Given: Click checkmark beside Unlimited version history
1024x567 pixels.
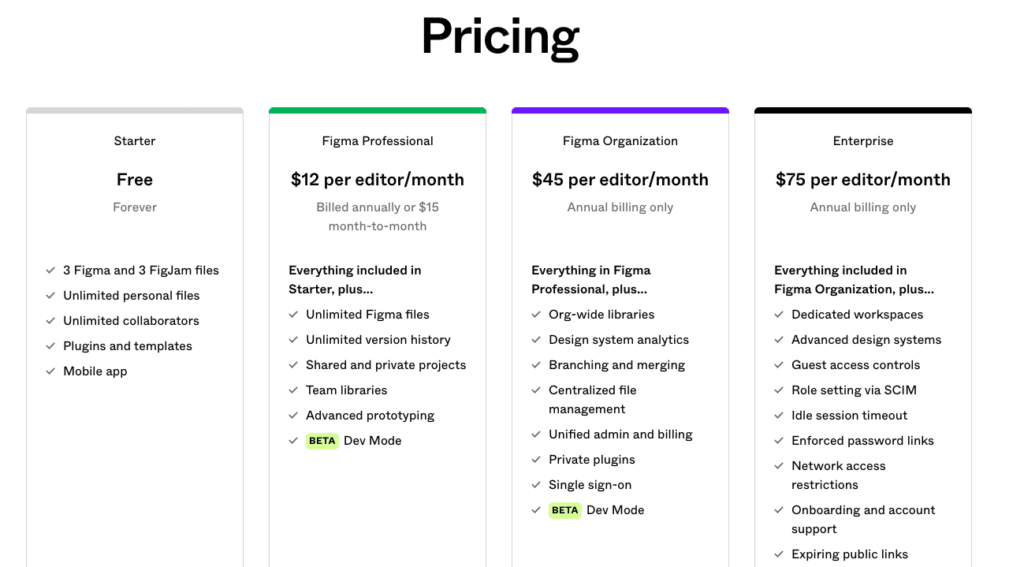Looking at the screenshot, I should pyautogui.click(x=293, y=340).
